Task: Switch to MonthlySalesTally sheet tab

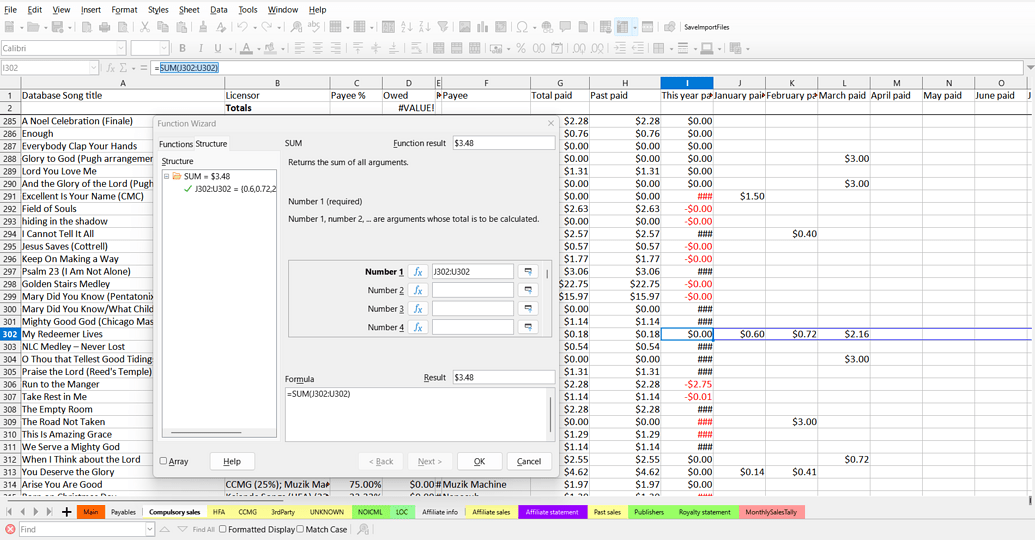Action: coord(771,512)
